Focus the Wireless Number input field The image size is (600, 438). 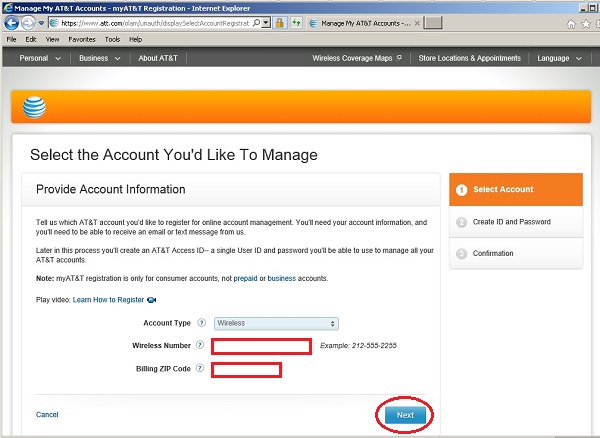point(261,346)
